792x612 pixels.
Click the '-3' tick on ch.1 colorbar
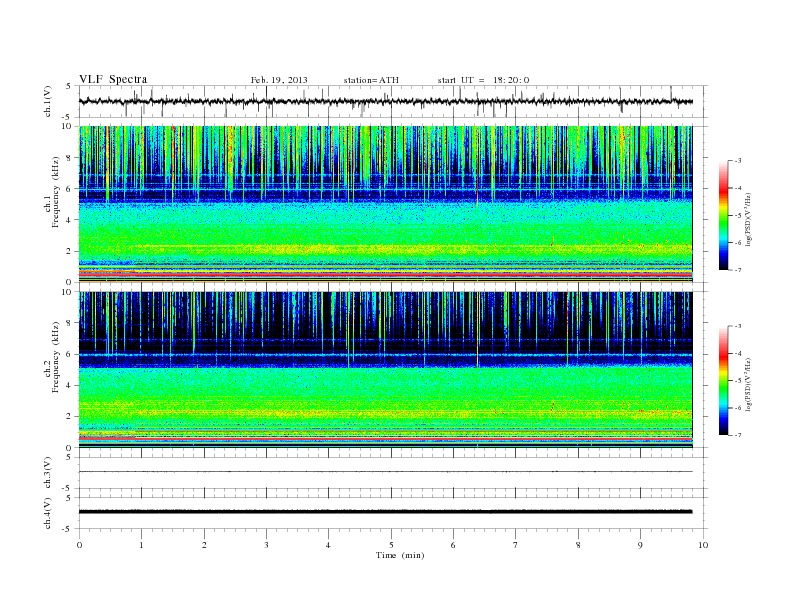coord(738,161)
